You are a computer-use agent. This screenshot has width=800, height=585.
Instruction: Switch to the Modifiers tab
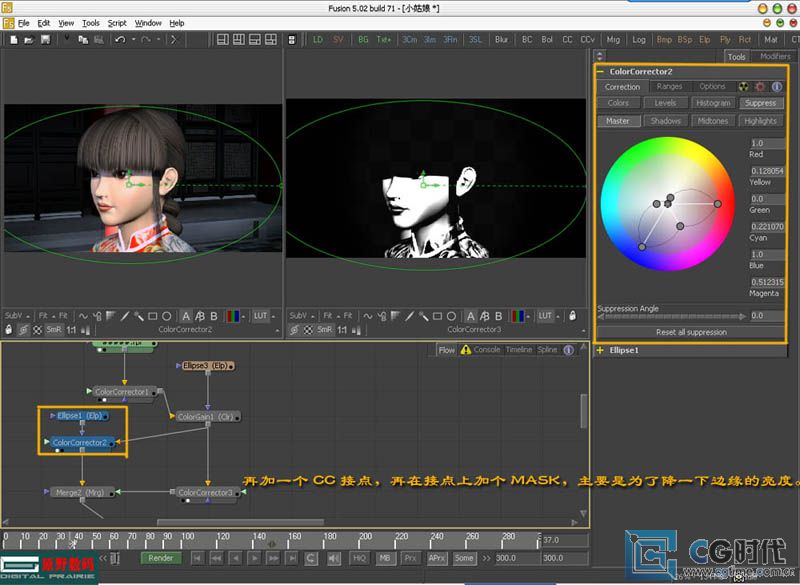[x=774, y=57]
